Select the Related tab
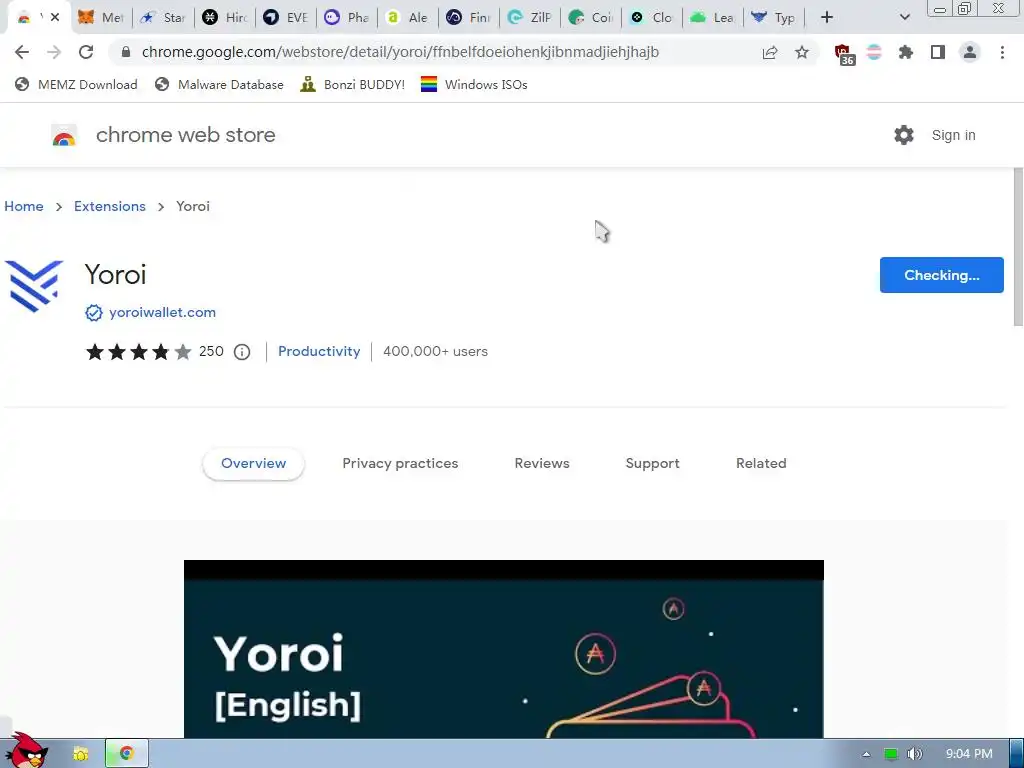Screen dimensions: 1024x768 pyautogui.click(x=761, y=464)
